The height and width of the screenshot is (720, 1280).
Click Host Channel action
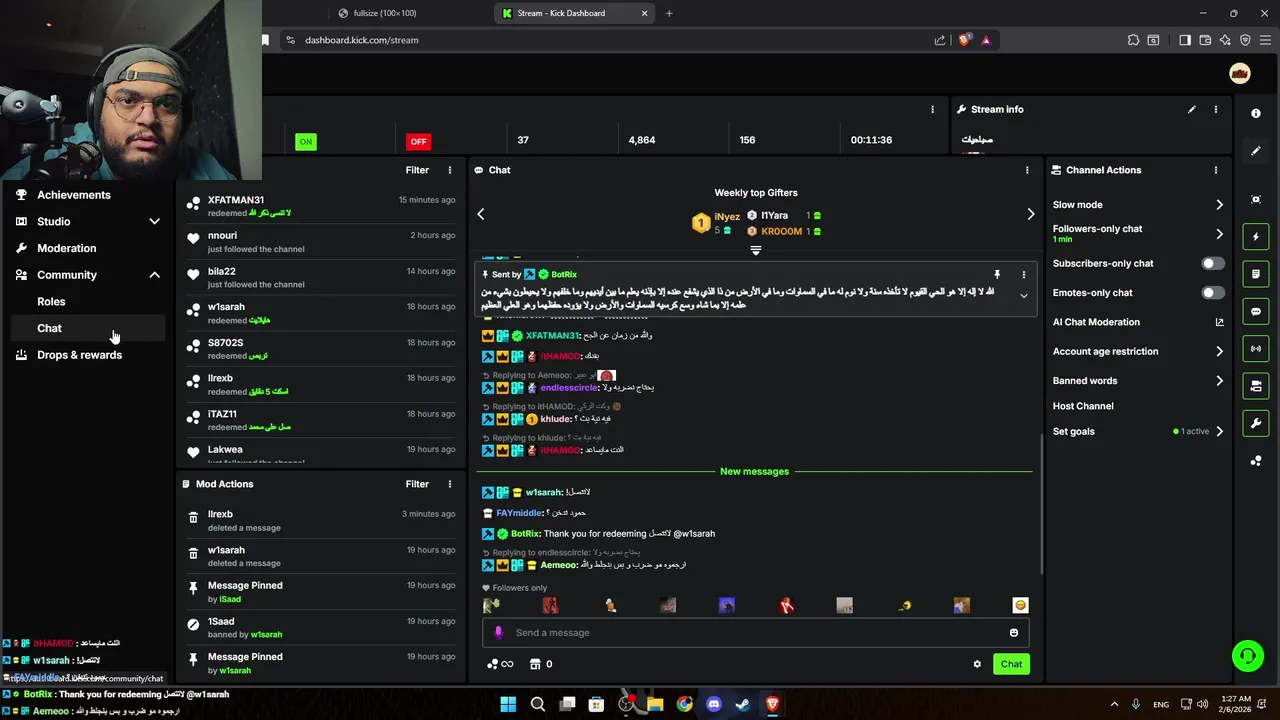[x=1083, y=406]
